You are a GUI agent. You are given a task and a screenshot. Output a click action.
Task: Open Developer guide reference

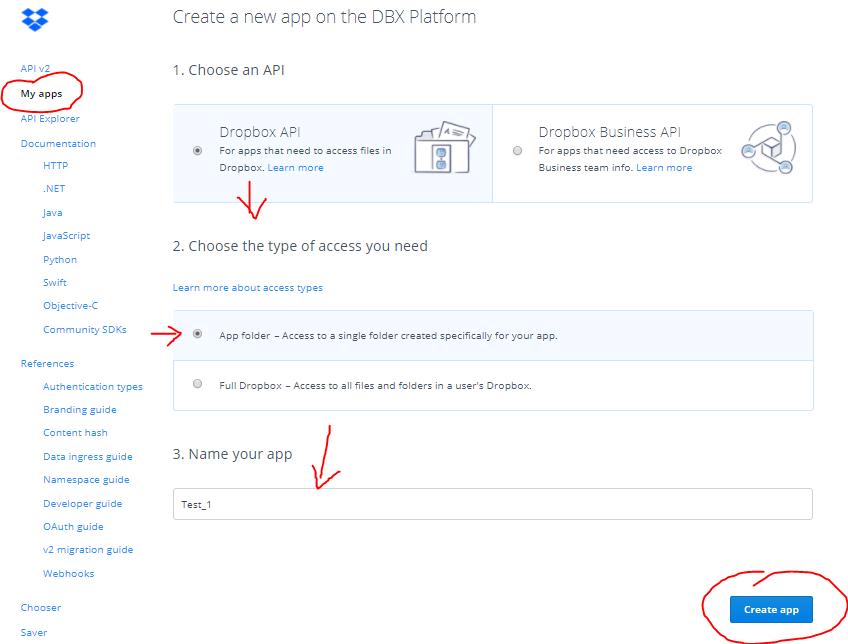pyautogui.click(x=83, y=503)
